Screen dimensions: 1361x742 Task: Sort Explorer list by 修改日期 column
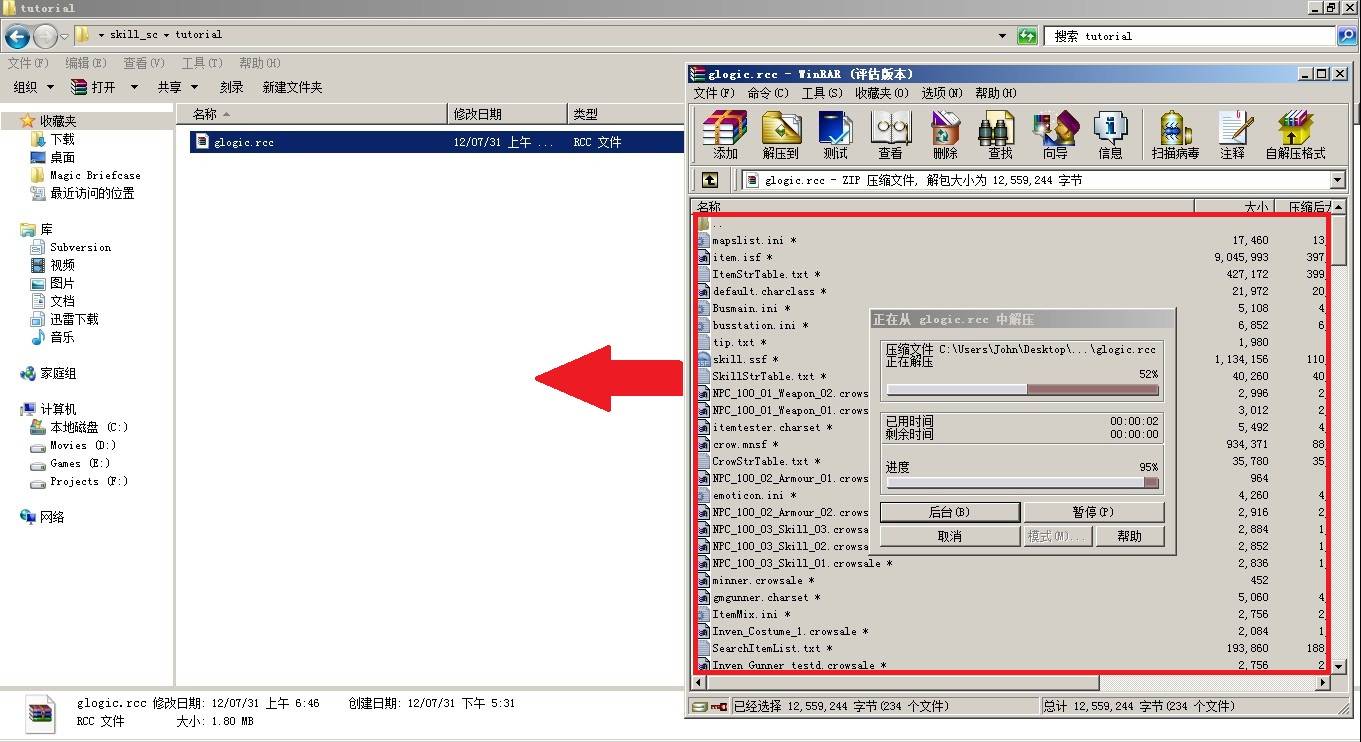[x=506, y=115]
